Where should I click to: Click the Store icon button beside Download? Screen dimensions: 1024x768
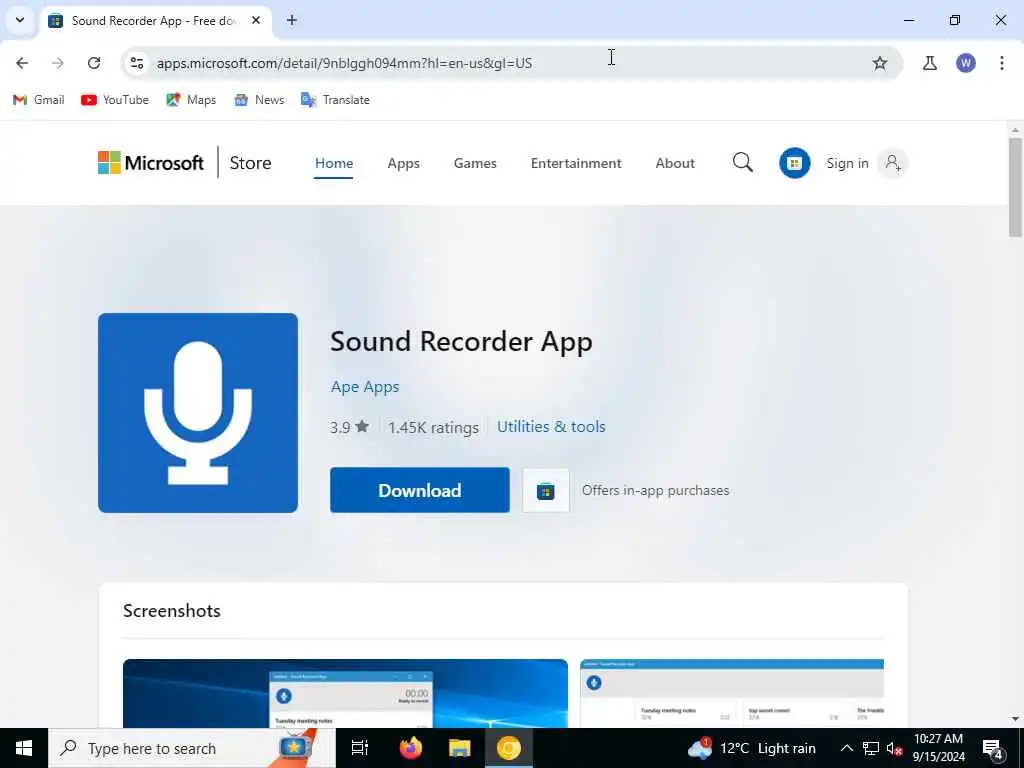click(545, 490)
